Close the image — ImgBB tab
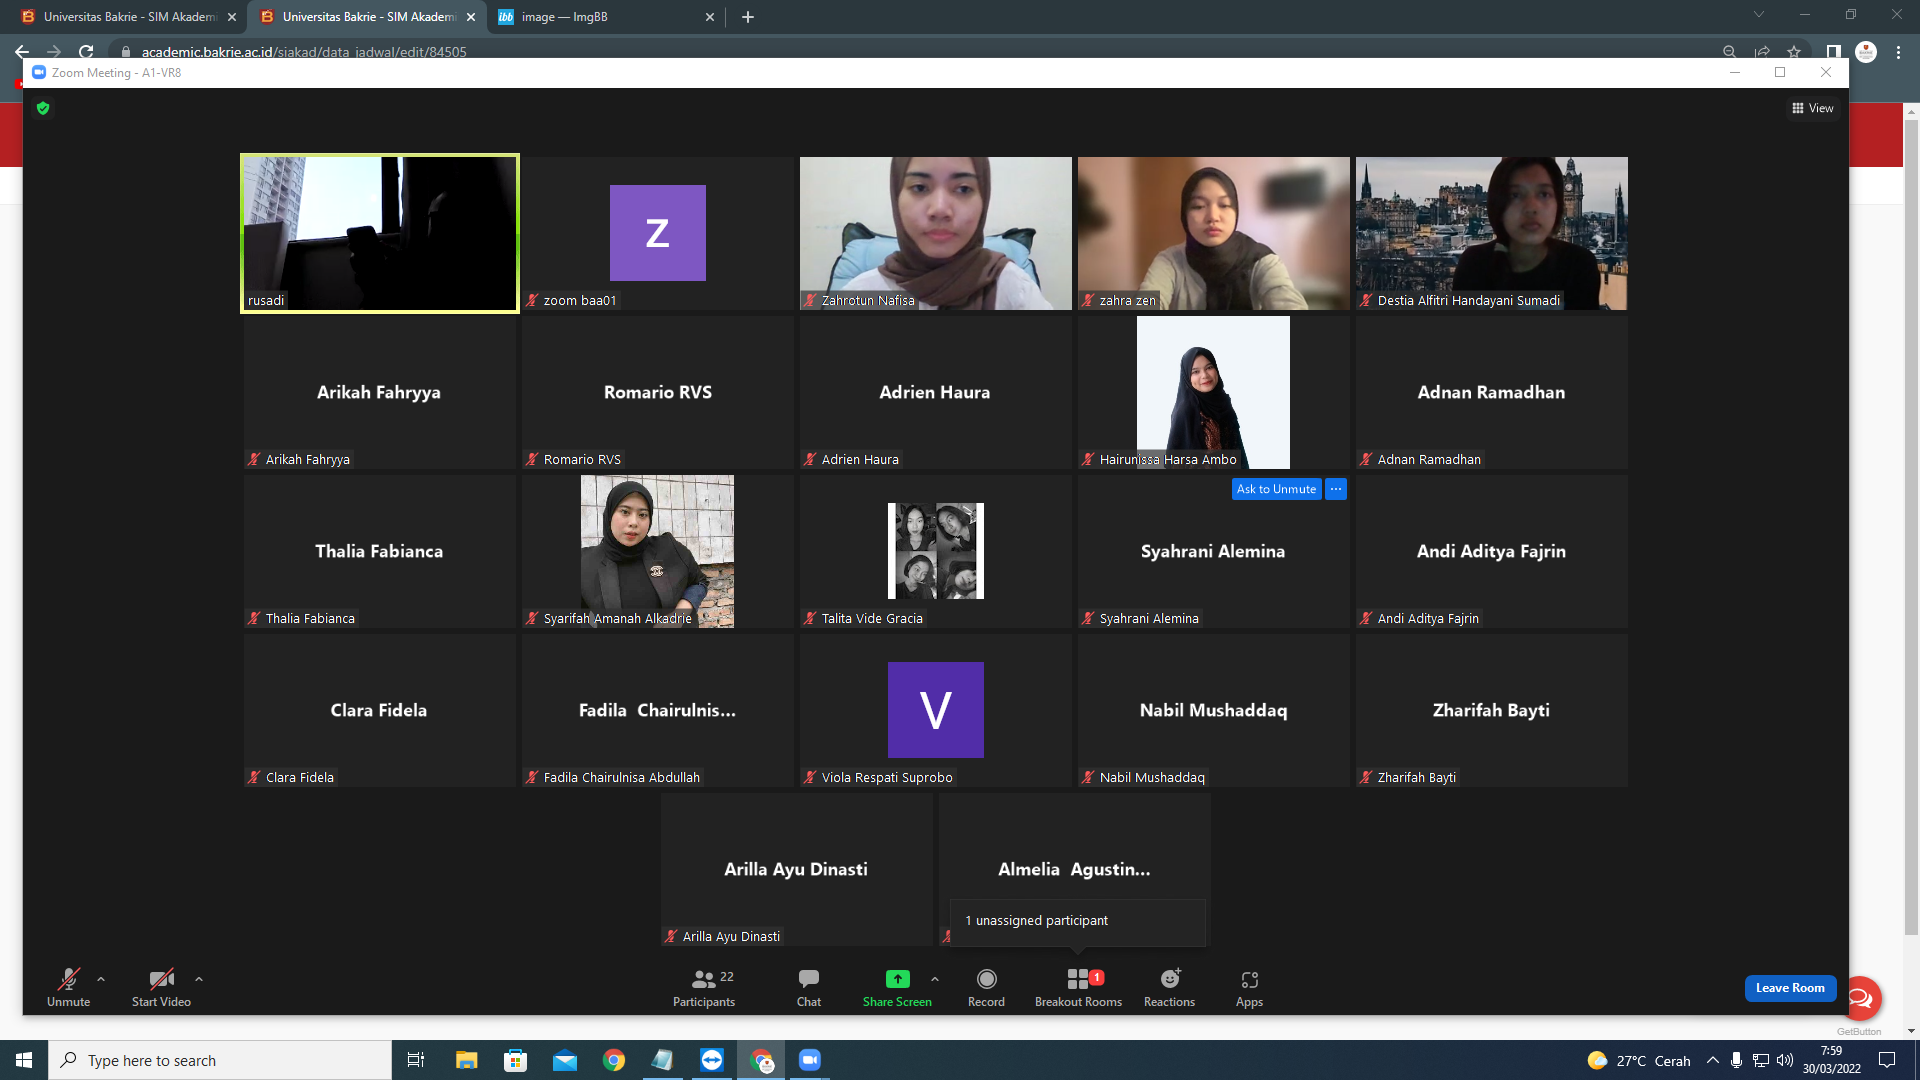1920x1080 pixels. tap(710, 17)
